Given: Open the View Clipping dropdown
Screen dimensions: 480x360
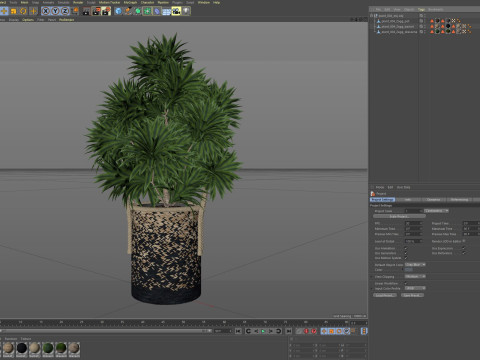Looking at the screenshot, I should click(415, 276).
